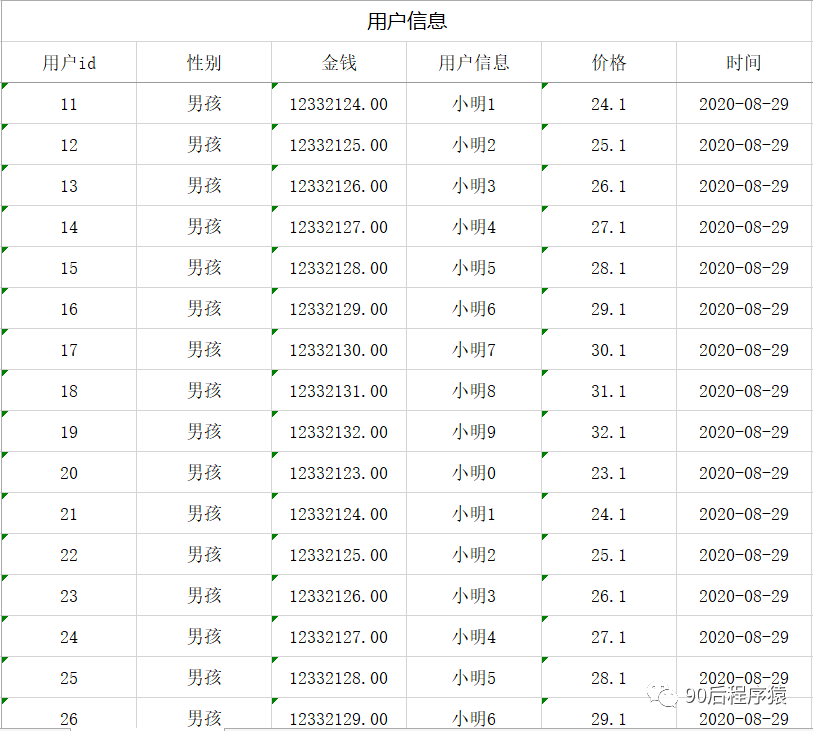The width and height of the screenshot is (813, 731).
Task: Select the 12332131.00 money cell
Action: click(x=339, y=390)
